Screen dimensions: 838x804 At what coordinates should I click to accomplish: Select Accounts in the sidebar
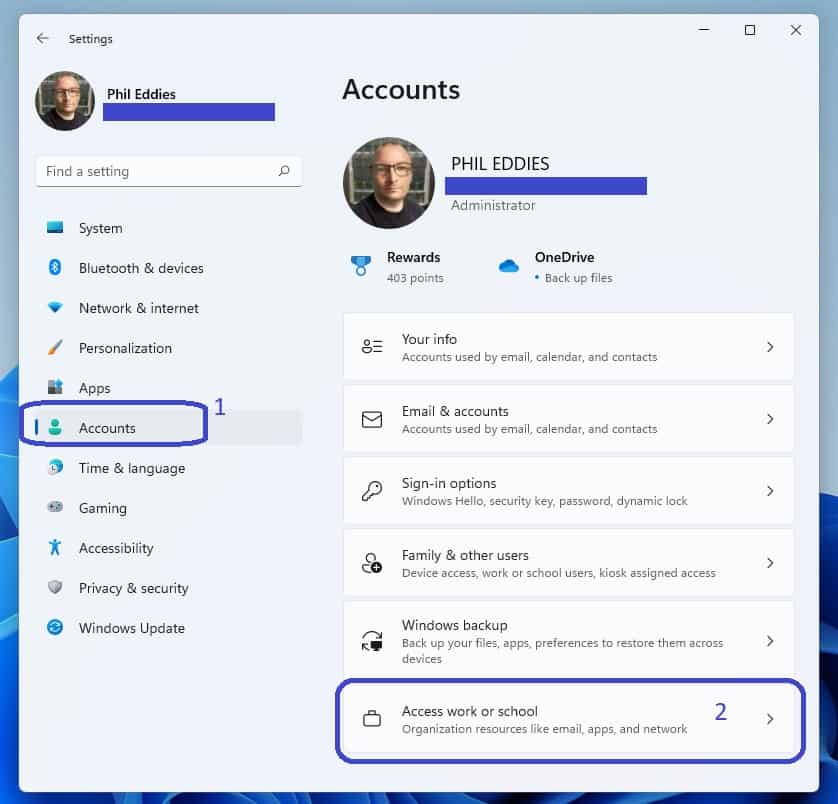tap(169, 428)
